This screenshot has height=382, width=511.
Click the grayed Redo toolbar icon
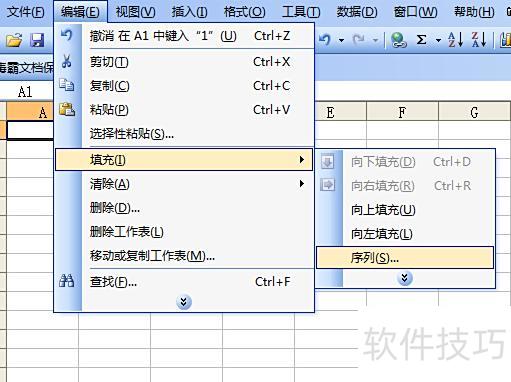coord(359,40)
